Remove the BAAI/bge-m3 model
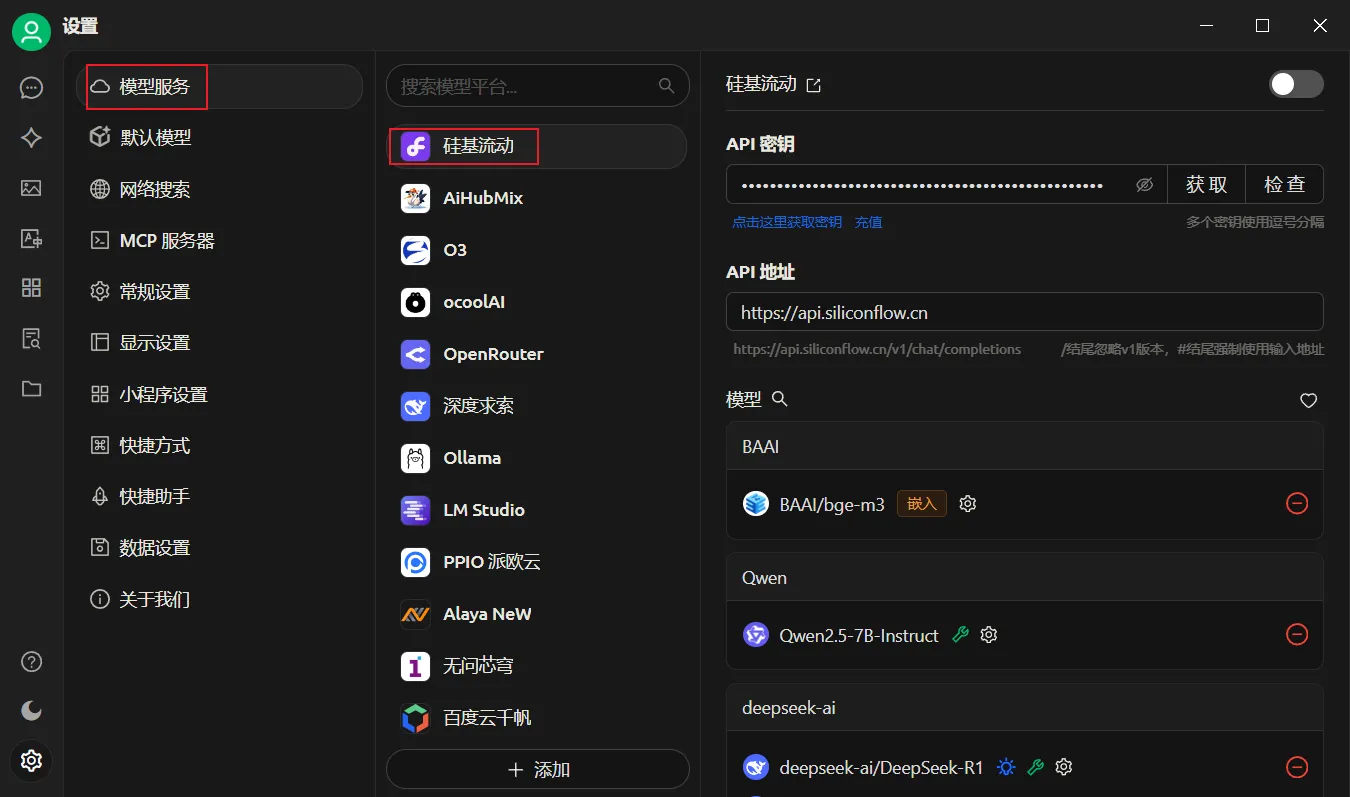This screenshot has height=797, width=1350. 1297,504
